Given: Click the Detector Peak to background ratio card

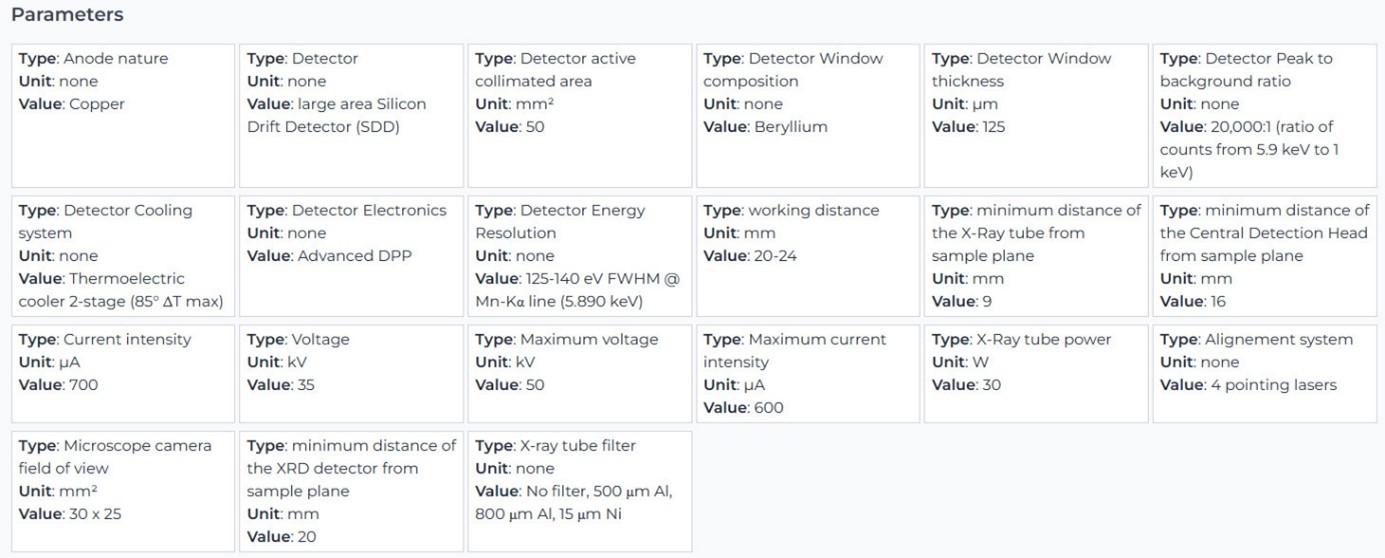Looking at the screenshot, I should point(1264,115).
